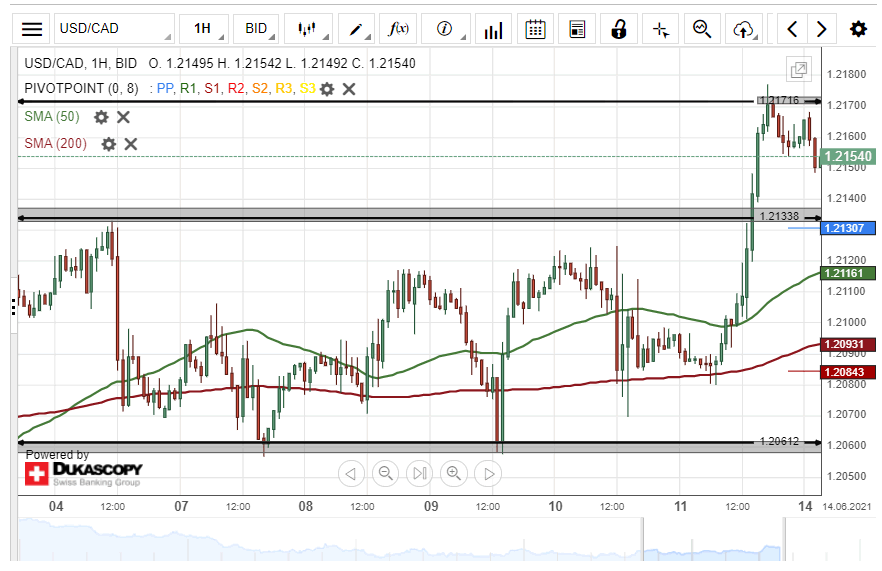
Task: Zoom out using bottom magnifier minus
Action: pyautogui.click(x=384, y=473)
